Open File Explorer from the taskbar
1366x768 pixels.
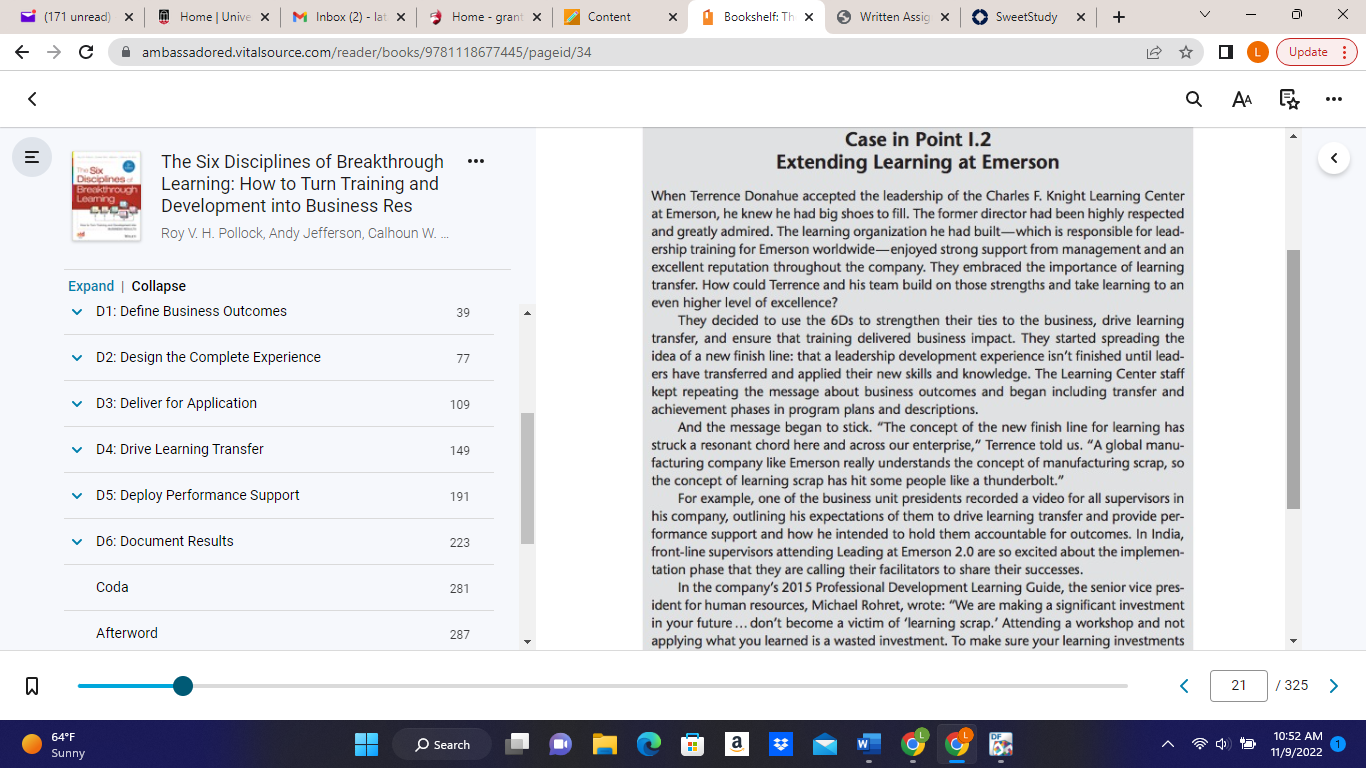point(604,744)
